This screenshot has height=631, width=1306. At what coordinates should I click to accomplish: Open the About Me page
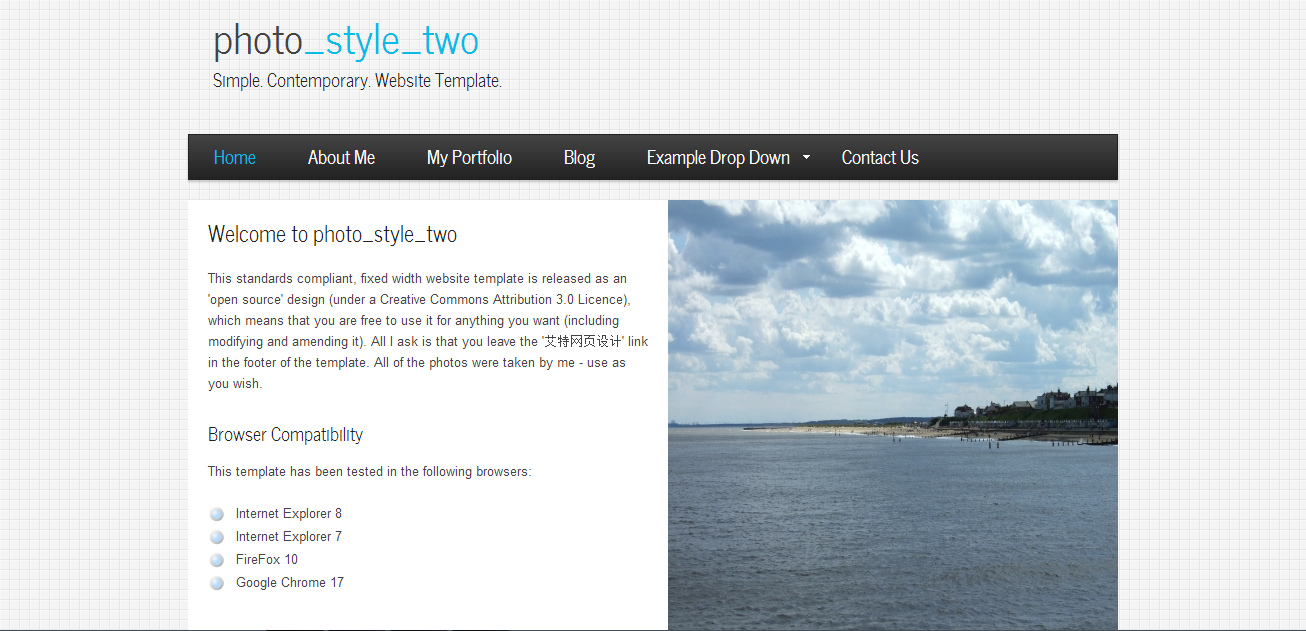coord(341,158)
